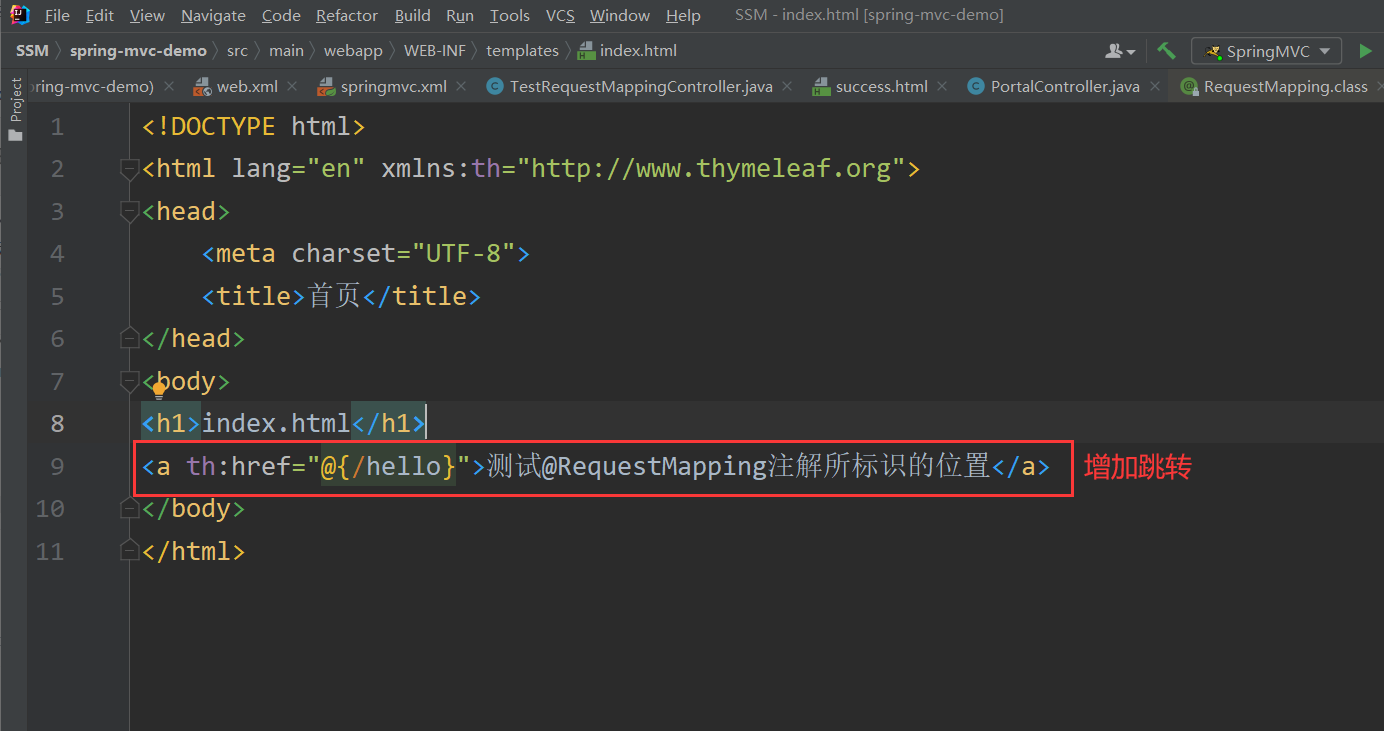Open the VCS menu

[560, 15]
